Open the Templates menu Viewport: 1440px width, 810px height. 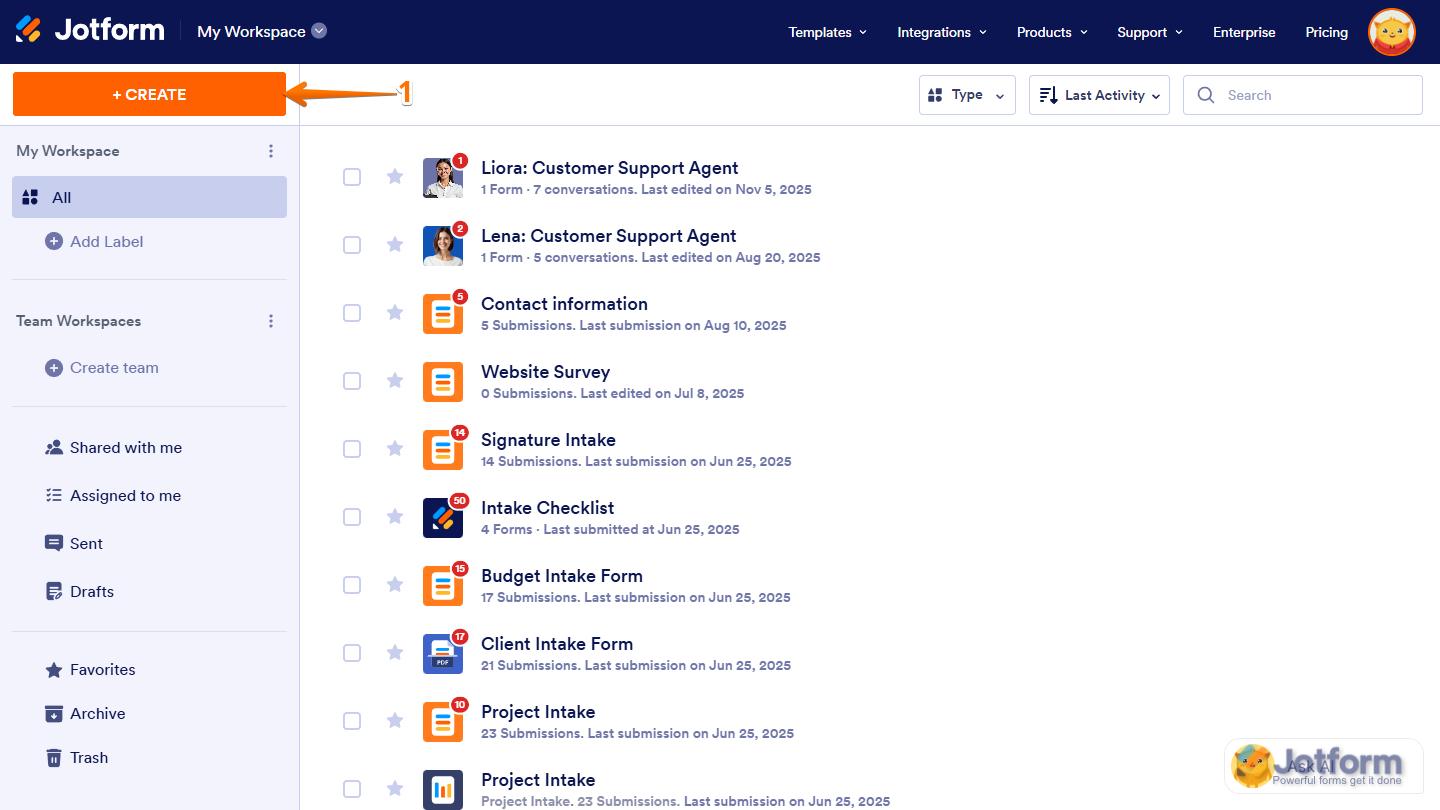pos(827,32)
